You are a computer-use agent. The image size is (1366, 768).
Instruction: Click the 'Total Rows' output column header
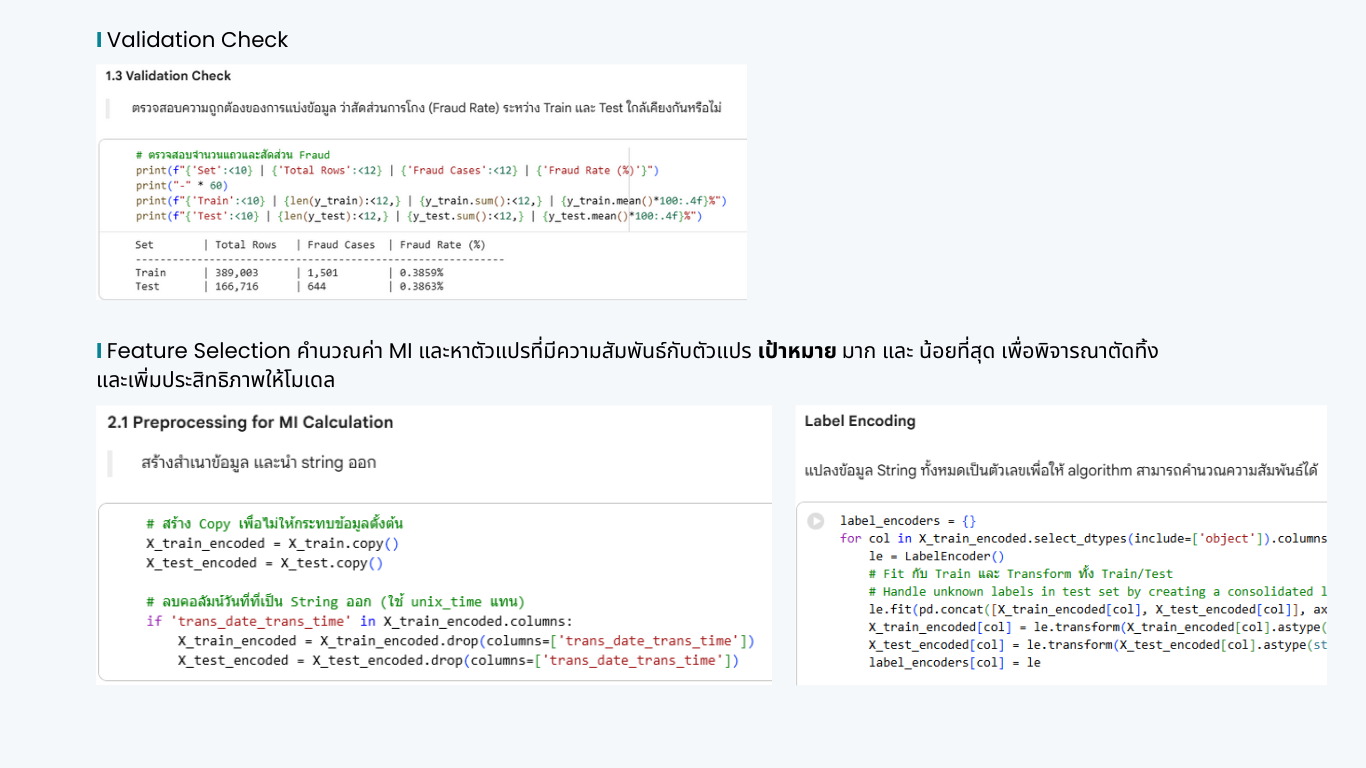tap(246, 245)
